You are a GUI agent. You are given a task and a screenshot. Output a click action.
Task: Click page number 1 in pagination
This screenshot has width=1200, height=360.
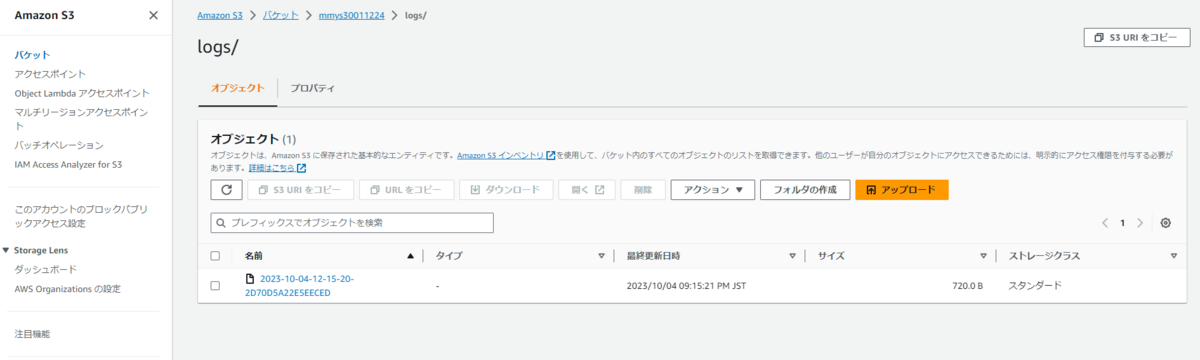point(1123,223)
